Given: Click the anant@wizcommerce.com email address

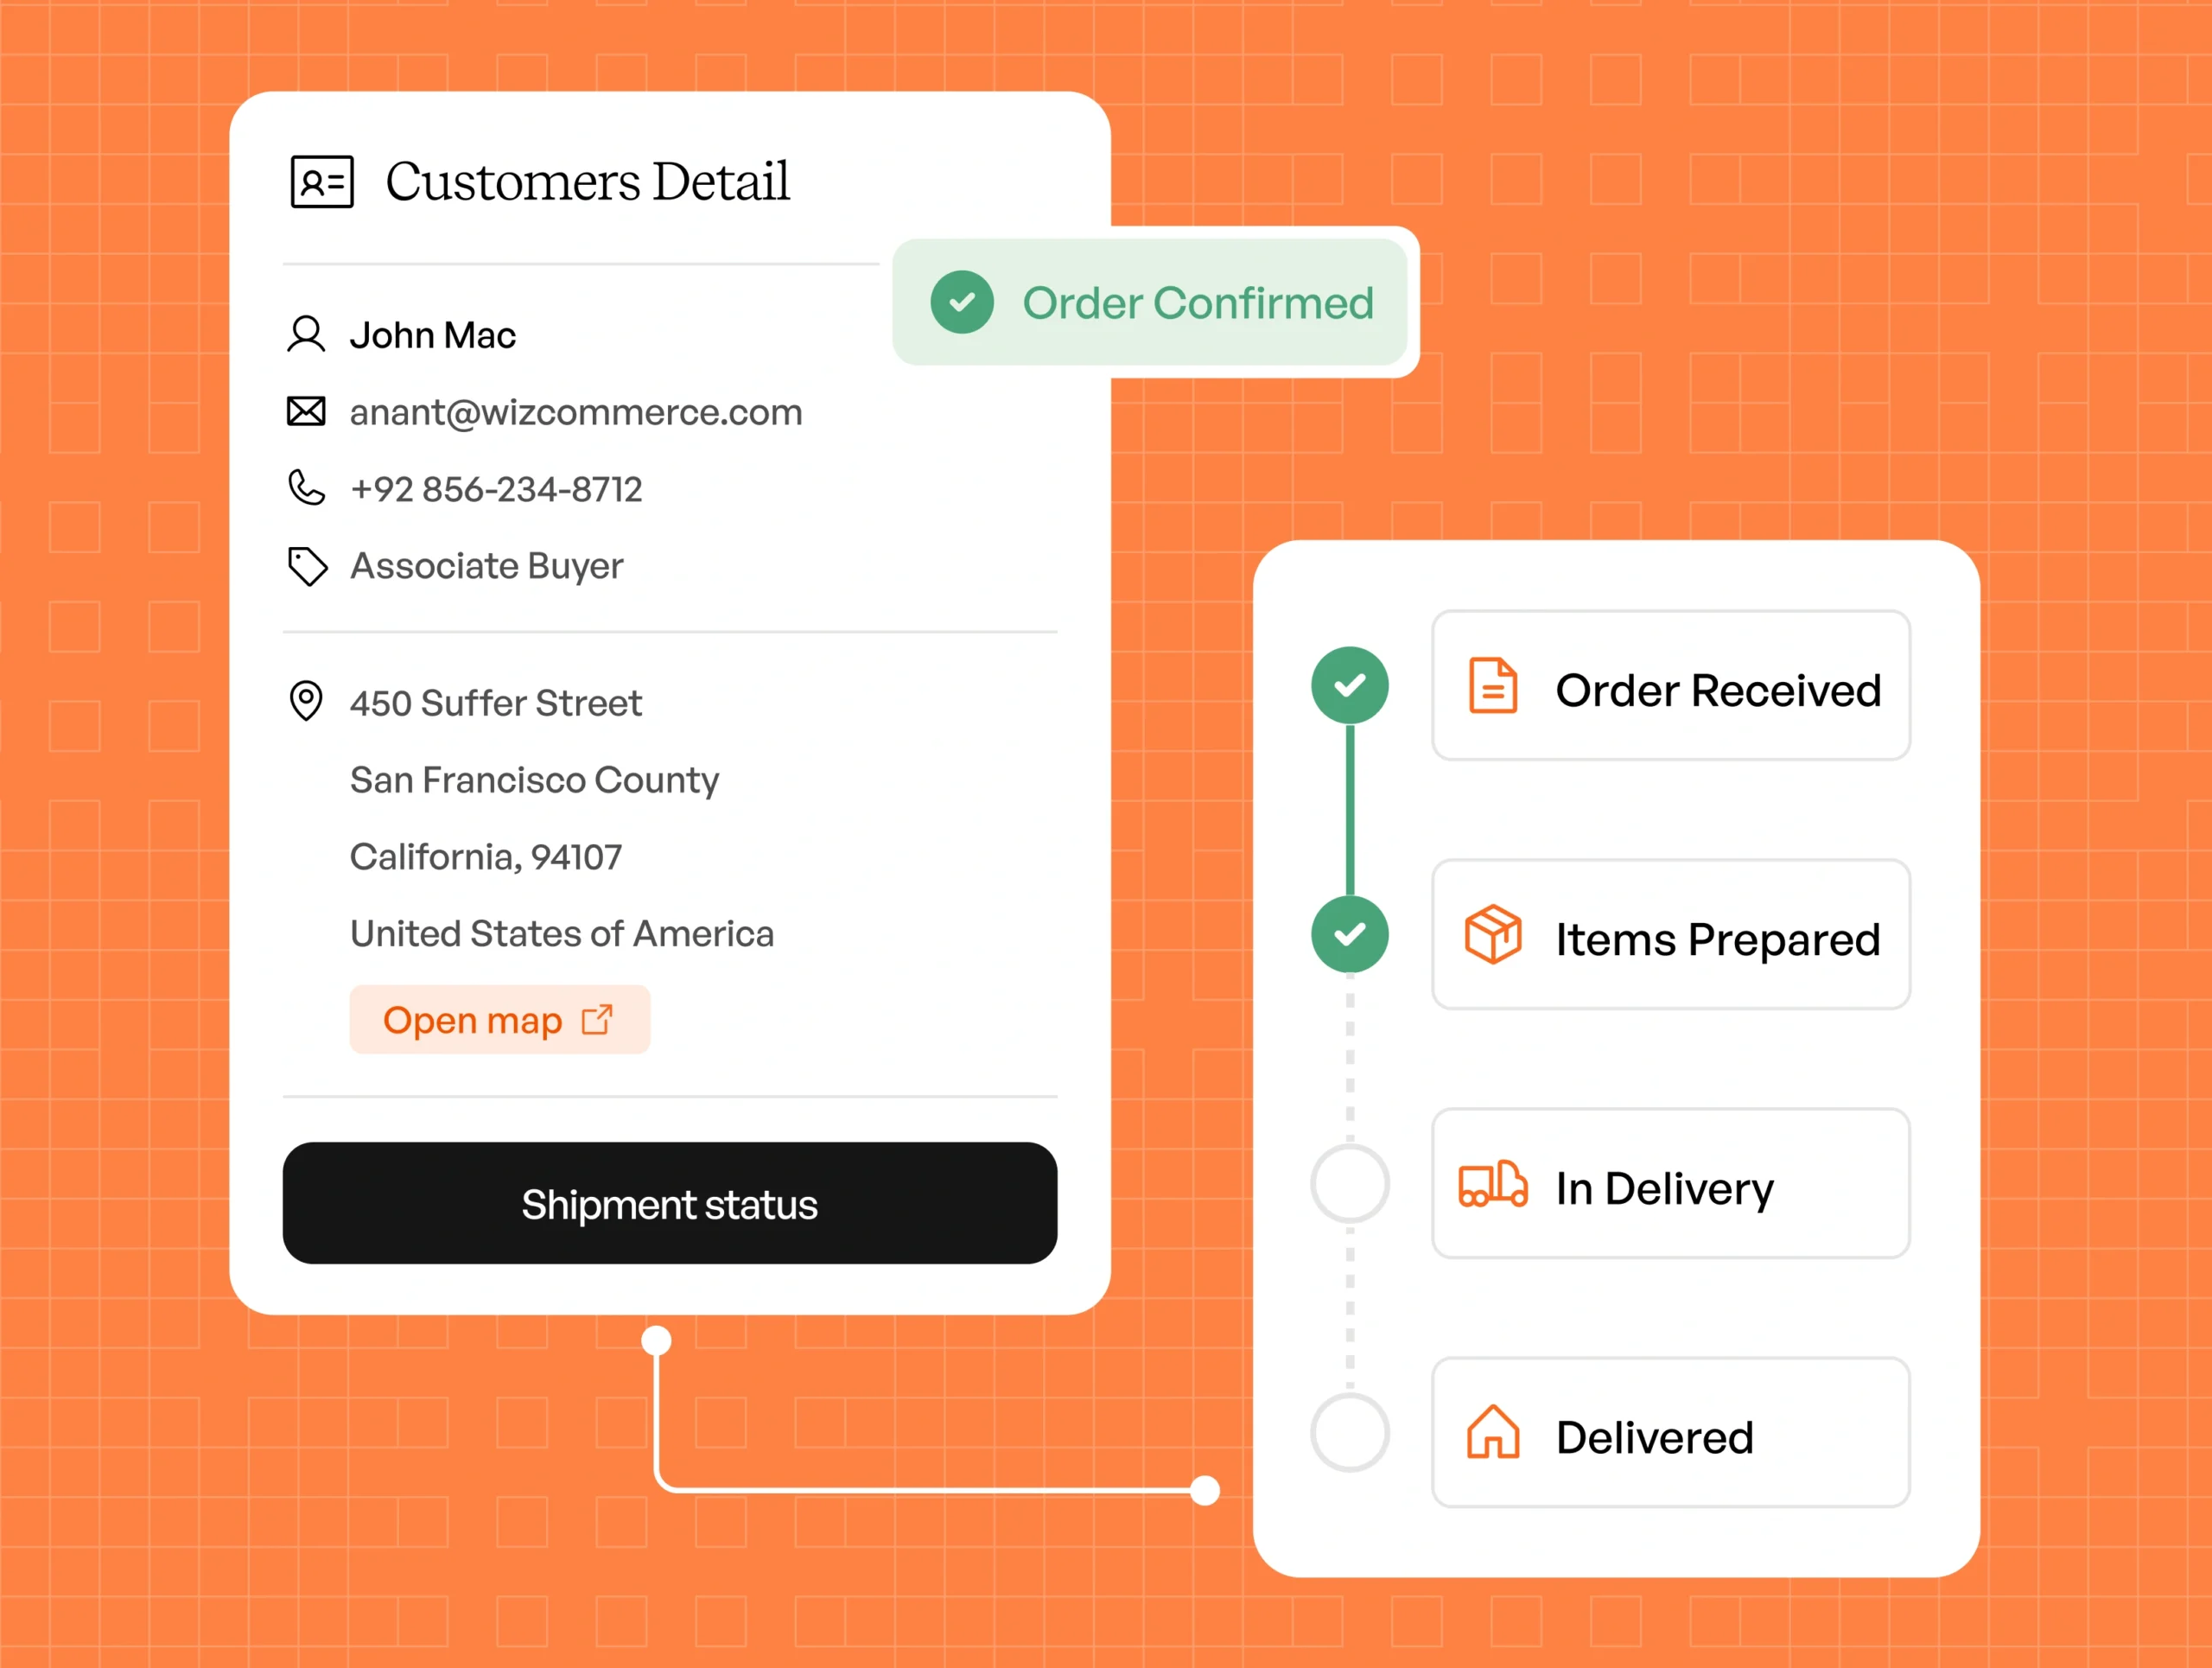Looking at the screenshot, I should [576, 412].
